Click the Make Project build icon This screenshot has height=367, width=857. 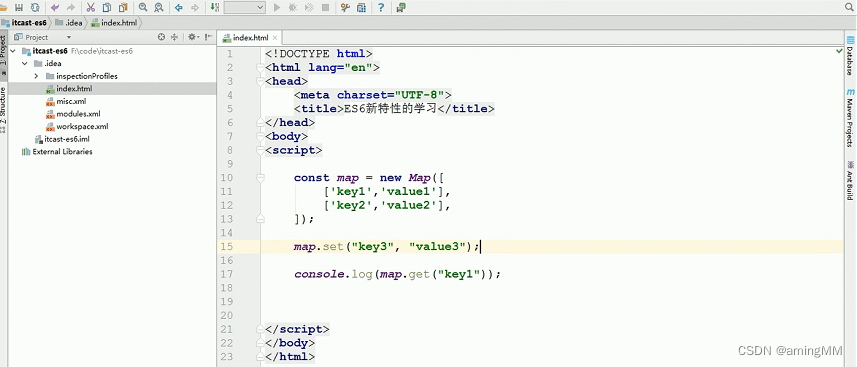click(x=215, y=8)
